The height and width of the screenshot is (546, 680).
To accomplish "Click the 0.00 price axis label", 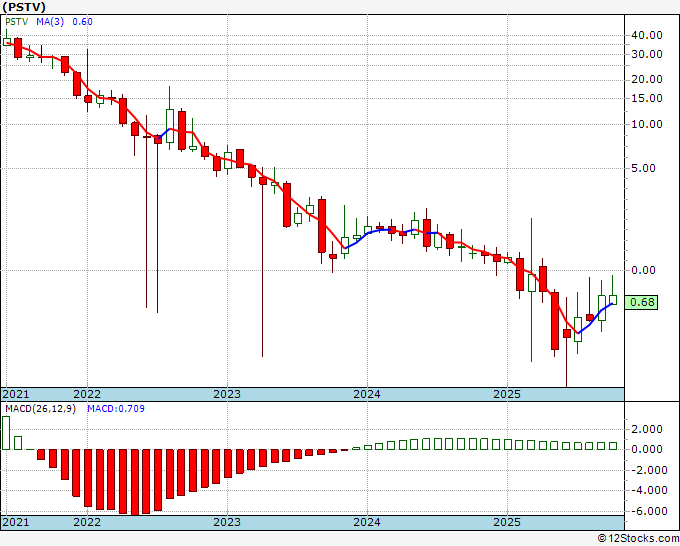I will [x=644, y=270].
